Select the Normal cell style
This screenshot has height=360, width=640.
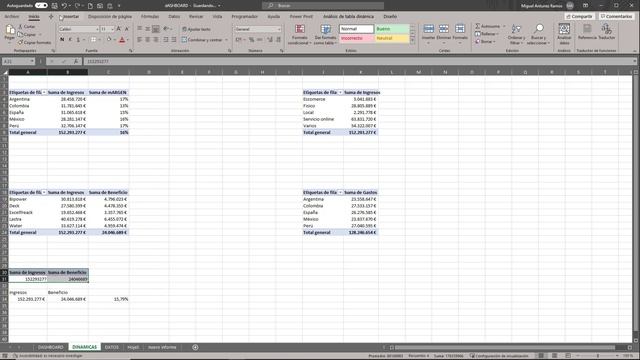pyautogui.click(x=356, y=29)
